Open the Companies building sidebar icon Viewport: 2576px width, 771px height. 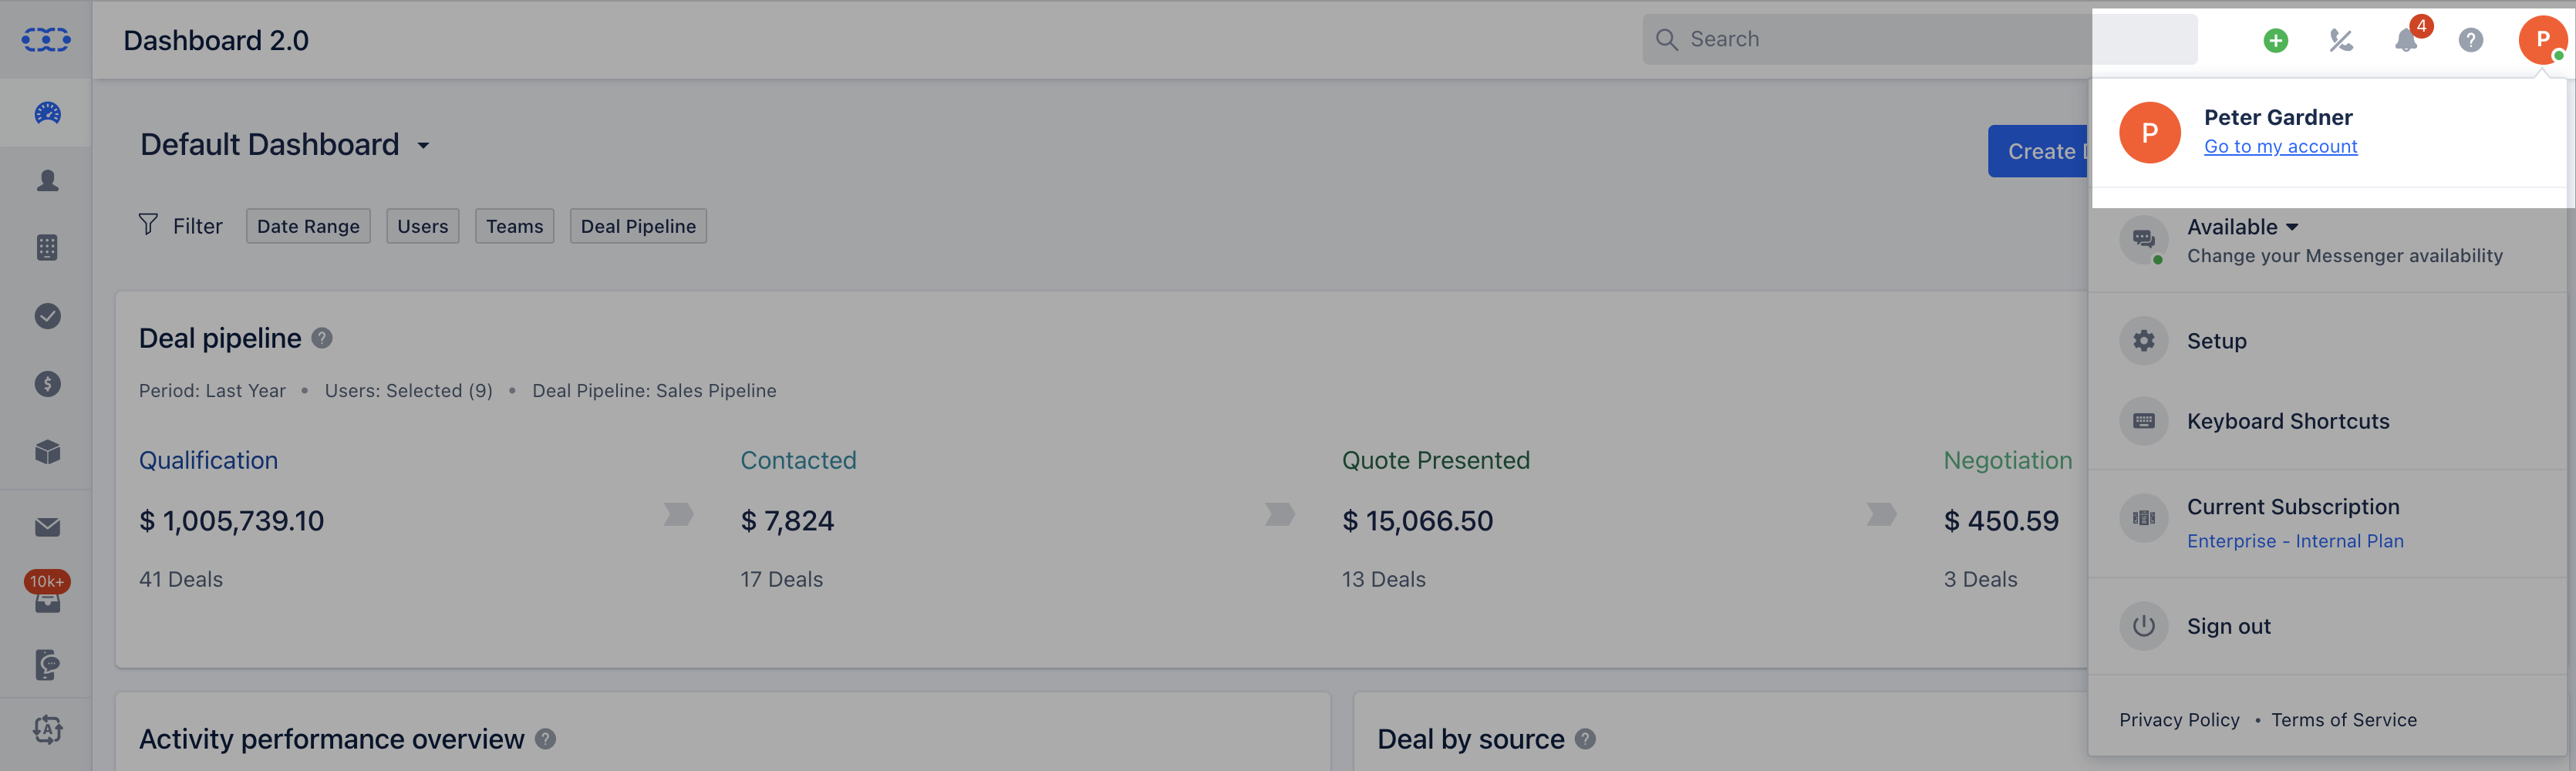point(47,248)
